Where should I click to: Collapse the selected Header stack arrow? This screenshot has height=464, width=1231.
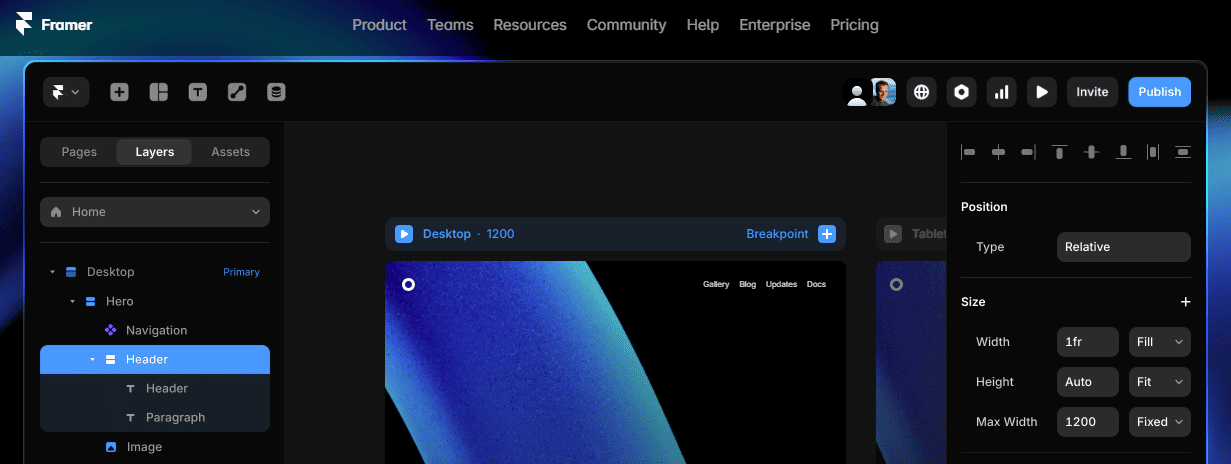click(x=92, y=359)
